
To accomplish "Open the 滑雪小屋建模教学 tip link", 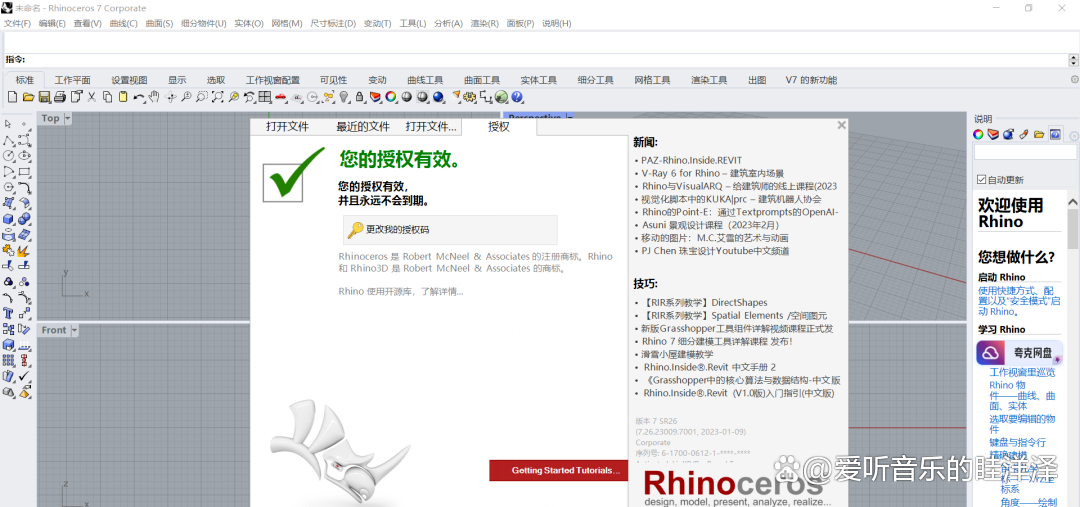I will 677,354.
